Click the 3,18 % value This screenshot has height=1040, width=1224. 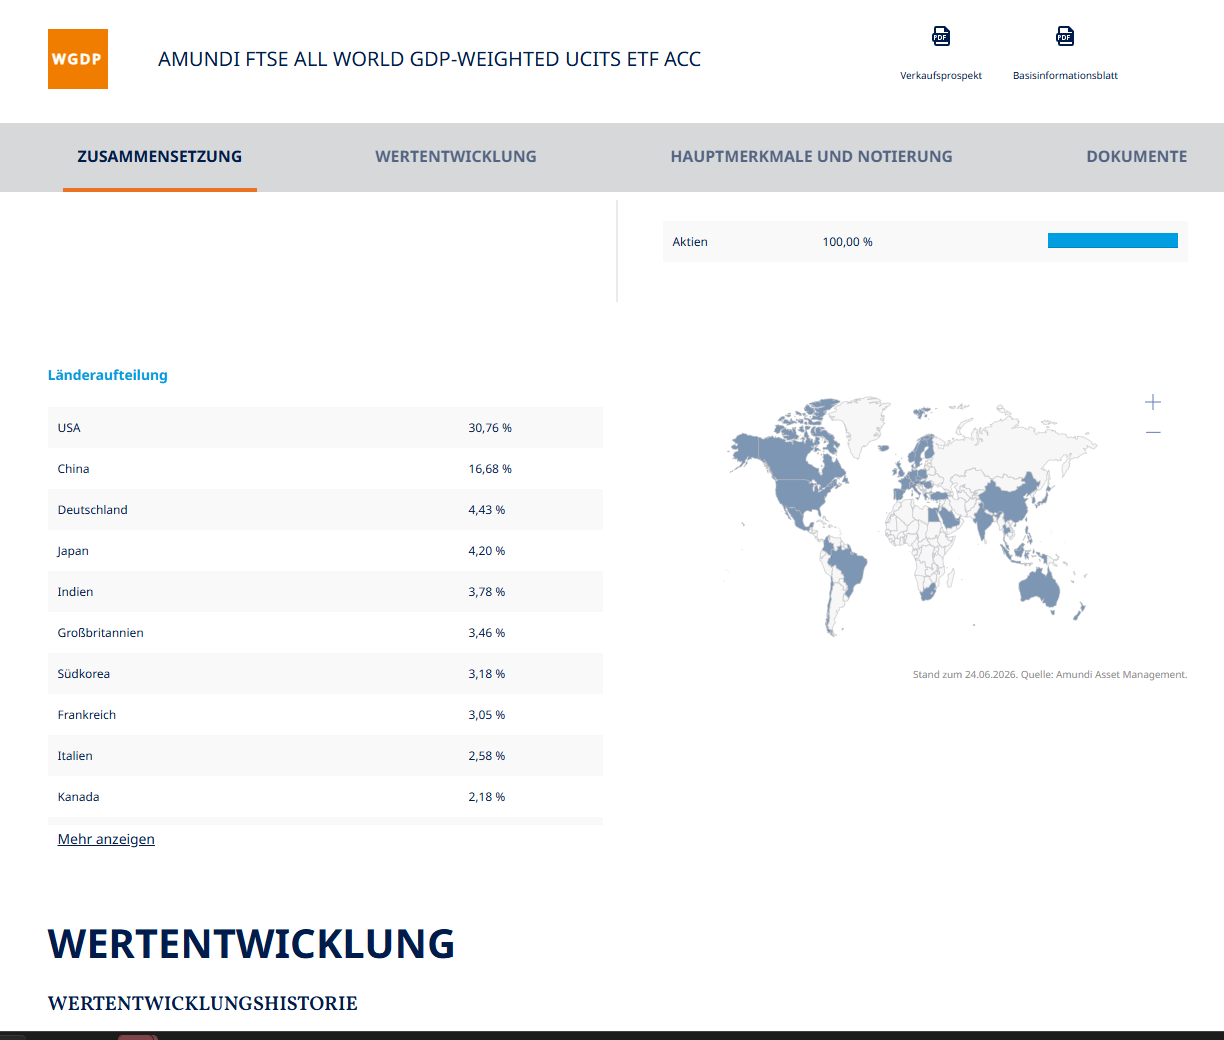point(487,674)
